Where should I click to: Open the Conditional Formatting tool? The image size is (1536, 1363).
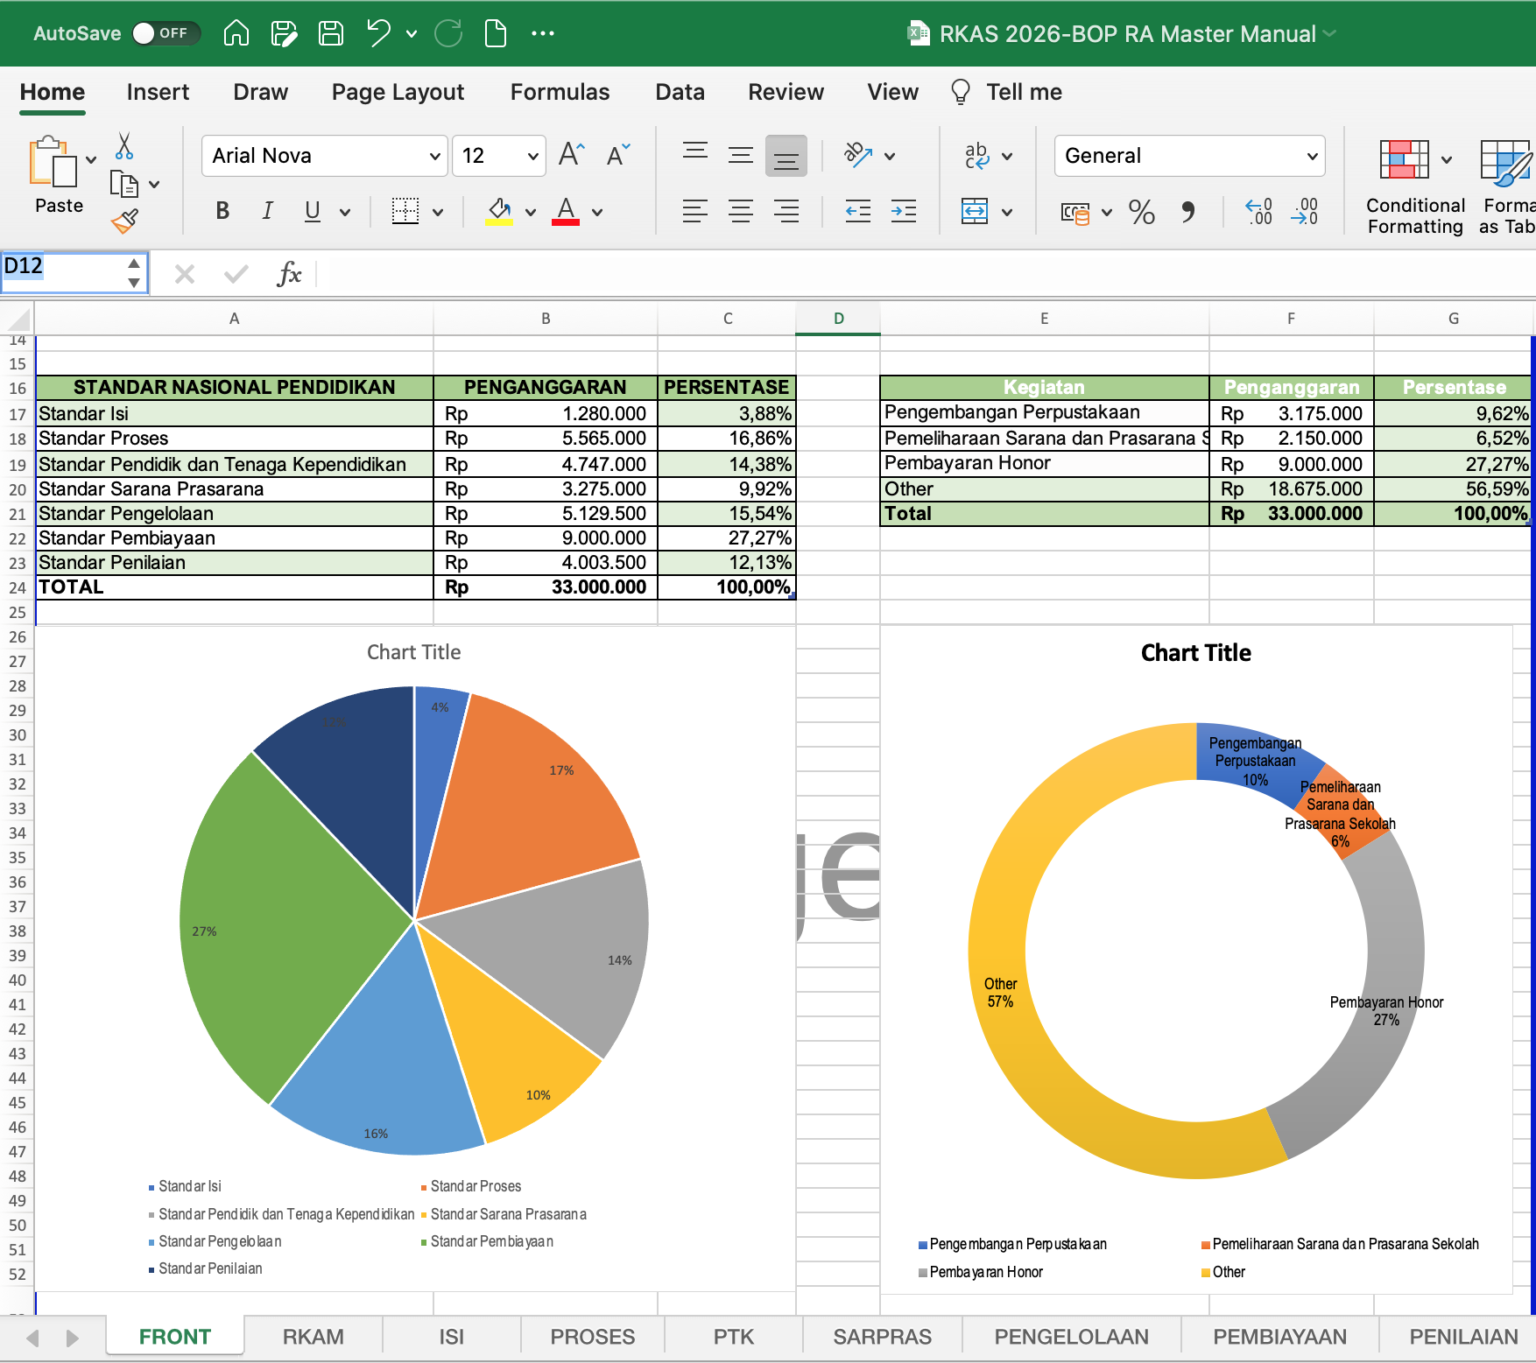point(1411,186)
